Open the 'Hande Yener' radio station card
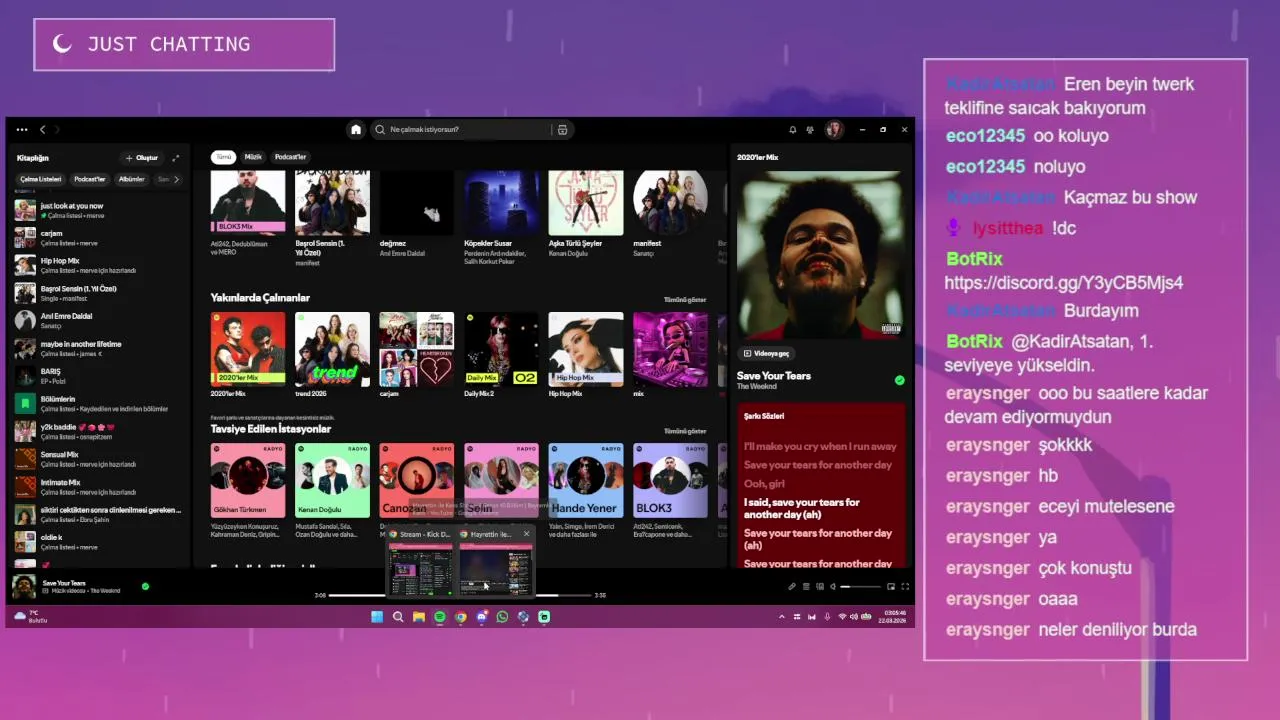1280x720 pixels. pyautogui.click(x=586, y=492)
